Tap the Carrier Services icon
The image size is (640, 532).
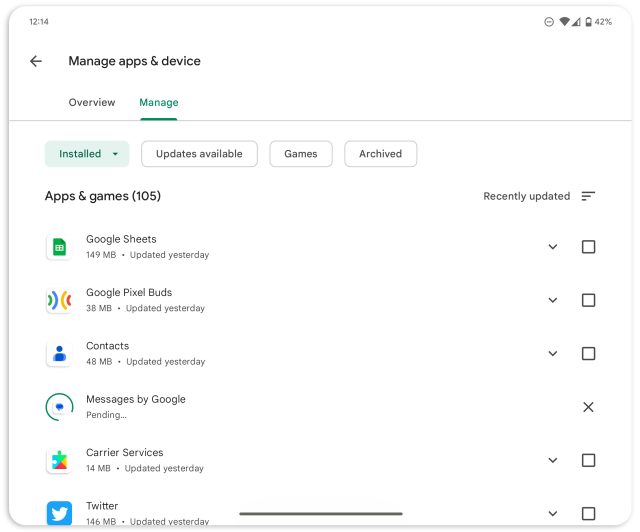click(x=59, y=460)
